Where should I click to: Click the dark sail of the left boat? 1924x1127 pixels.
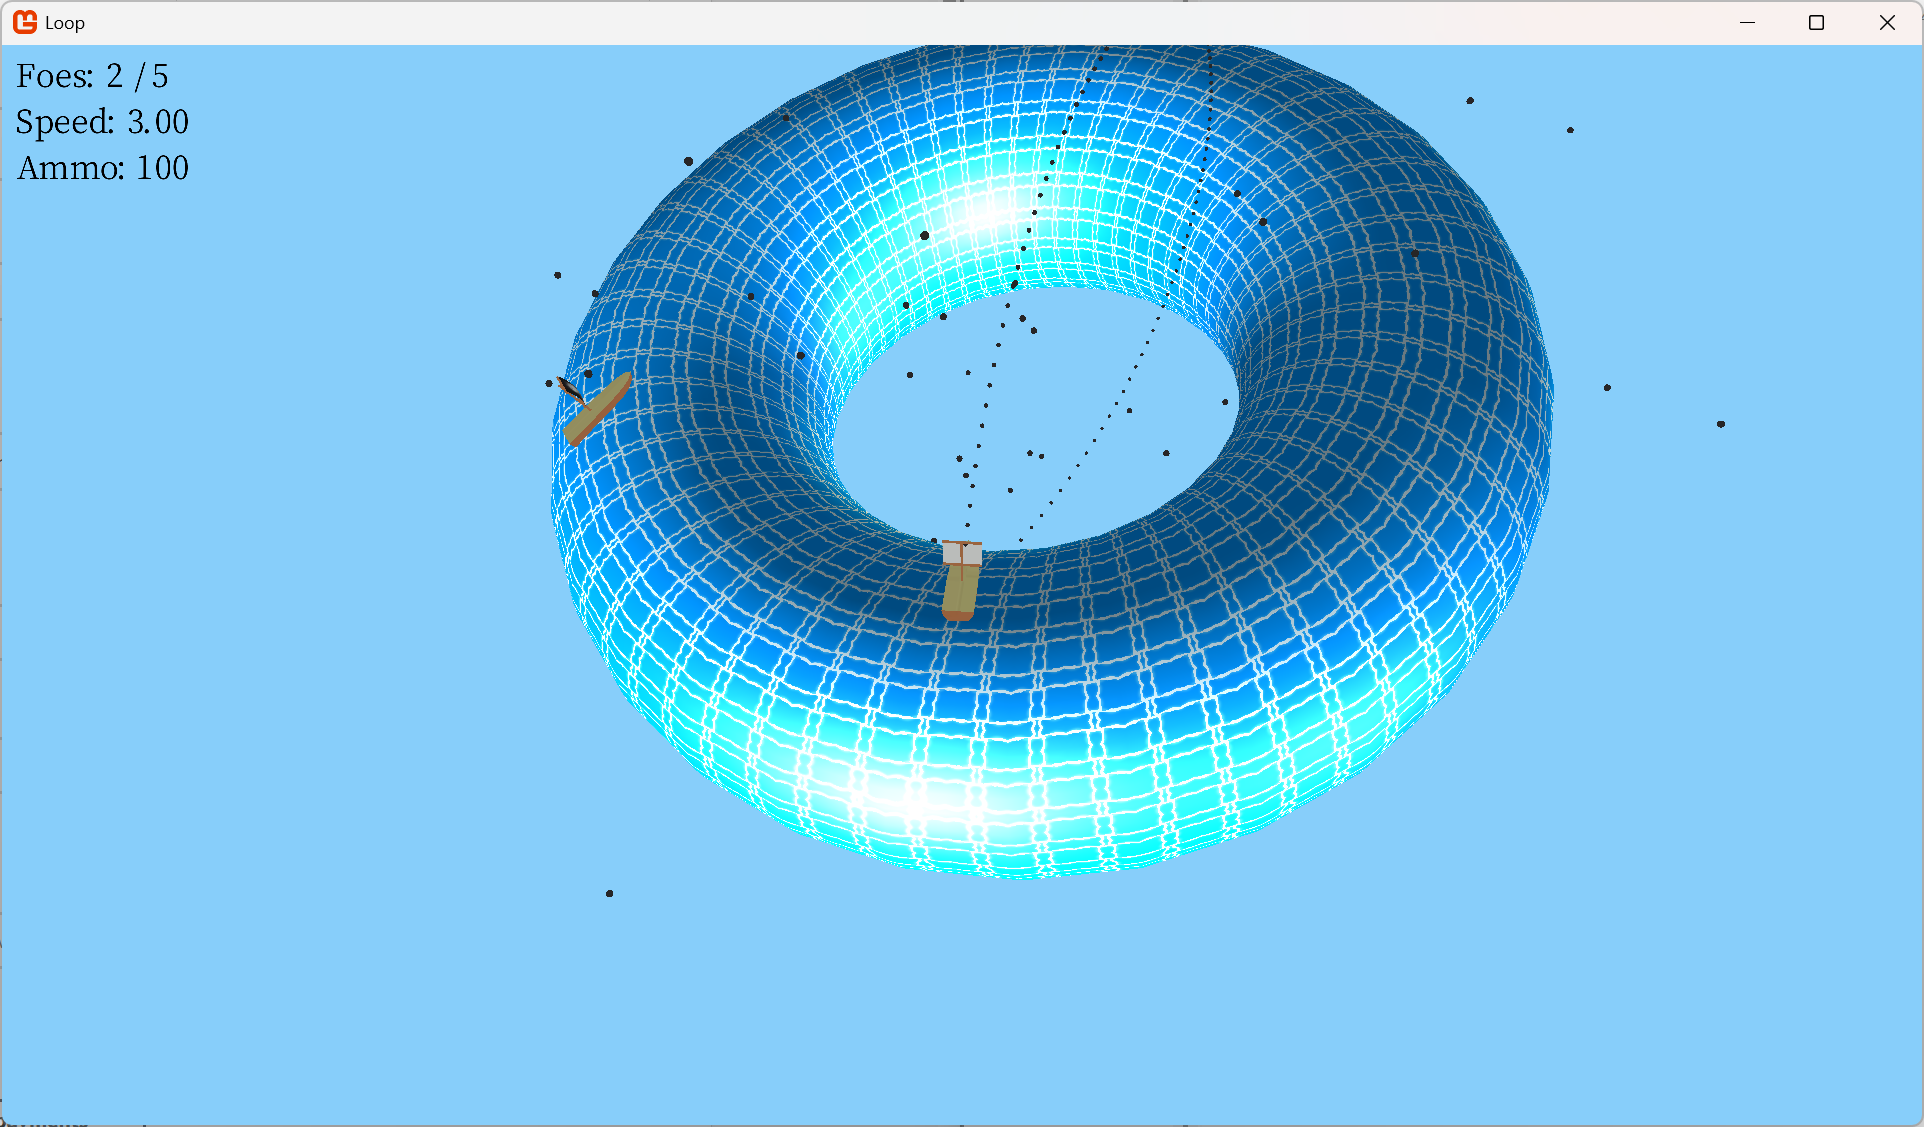coord(570,388)
